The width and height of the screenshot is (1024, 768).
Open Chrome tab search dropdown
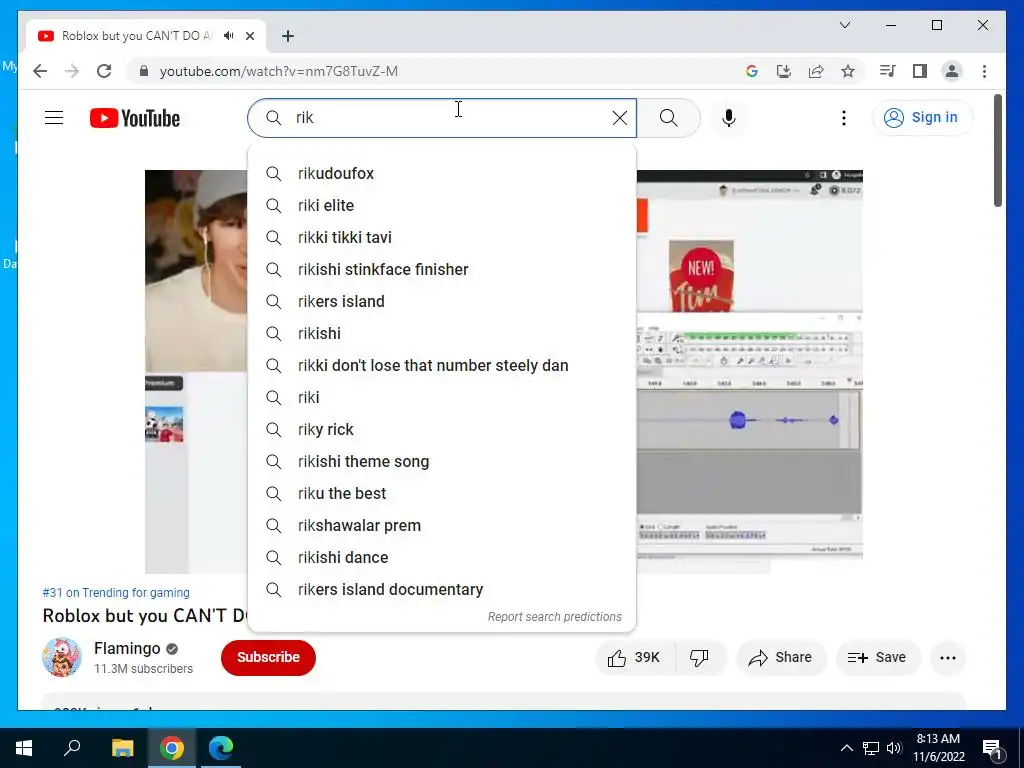click(844, 25)
